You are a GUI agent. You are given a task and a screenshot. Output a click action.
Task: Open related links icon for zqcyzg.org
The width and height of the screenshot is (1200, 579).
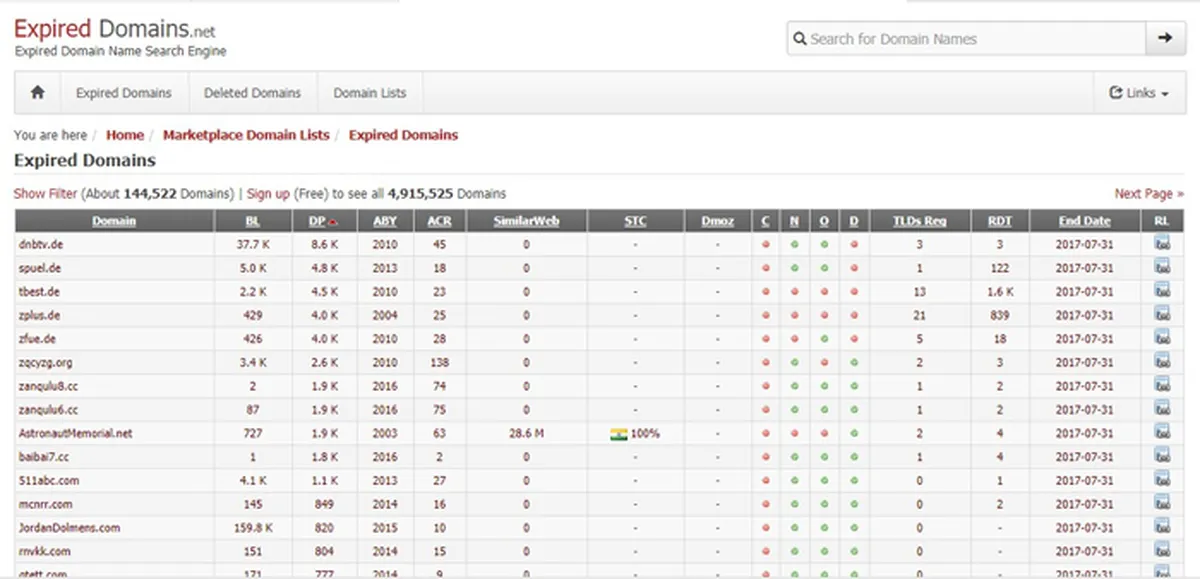(1161, 362)
